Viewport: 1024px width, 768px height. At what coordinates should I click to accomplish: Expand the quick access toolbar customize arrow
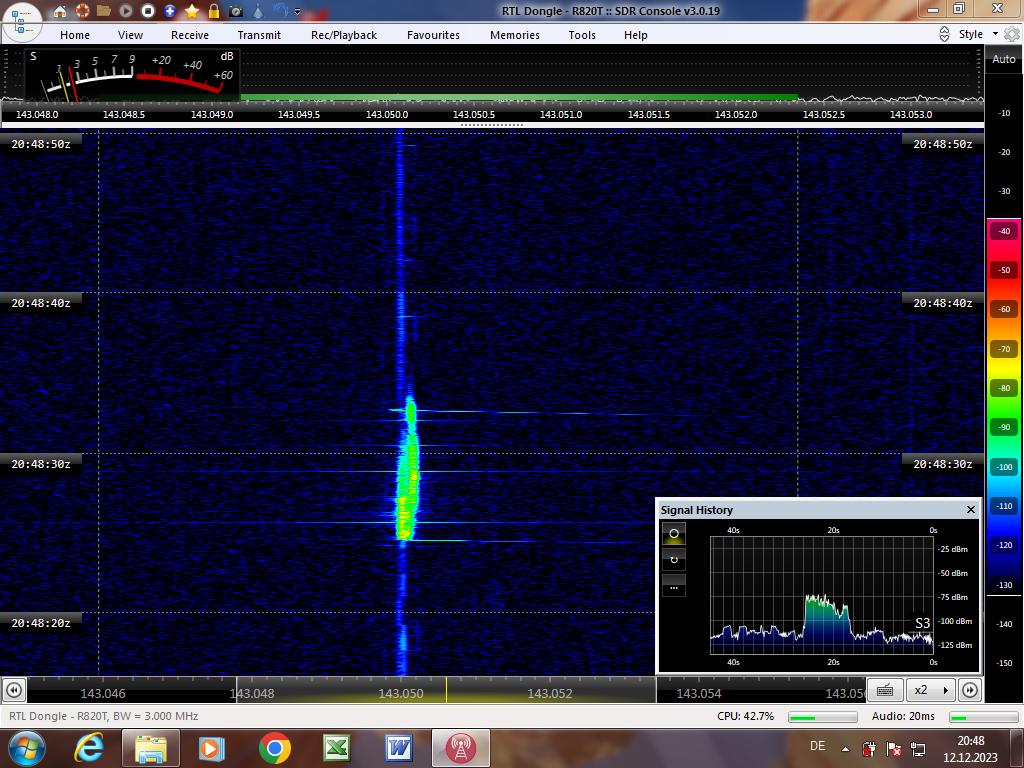coord(298,11)
